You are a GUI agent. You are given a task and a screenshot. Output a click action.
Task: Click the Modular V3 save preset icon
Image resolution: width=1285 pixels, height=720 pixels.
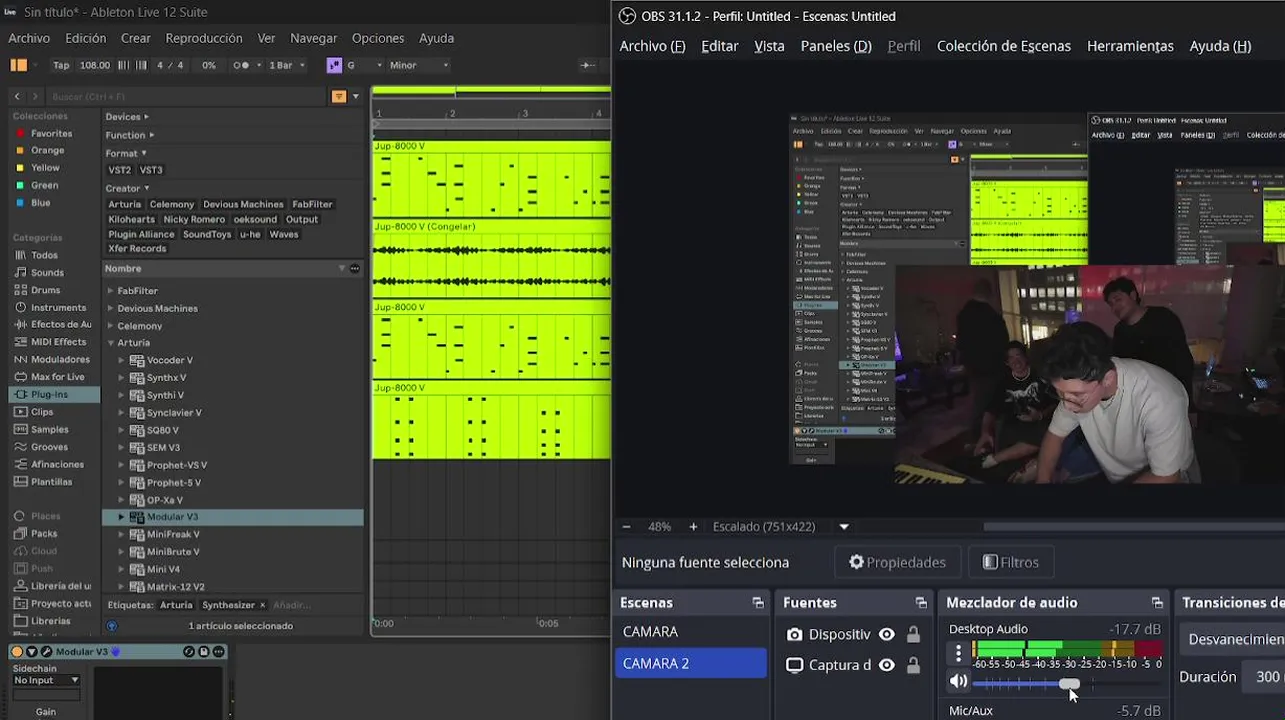coord(204,651)
